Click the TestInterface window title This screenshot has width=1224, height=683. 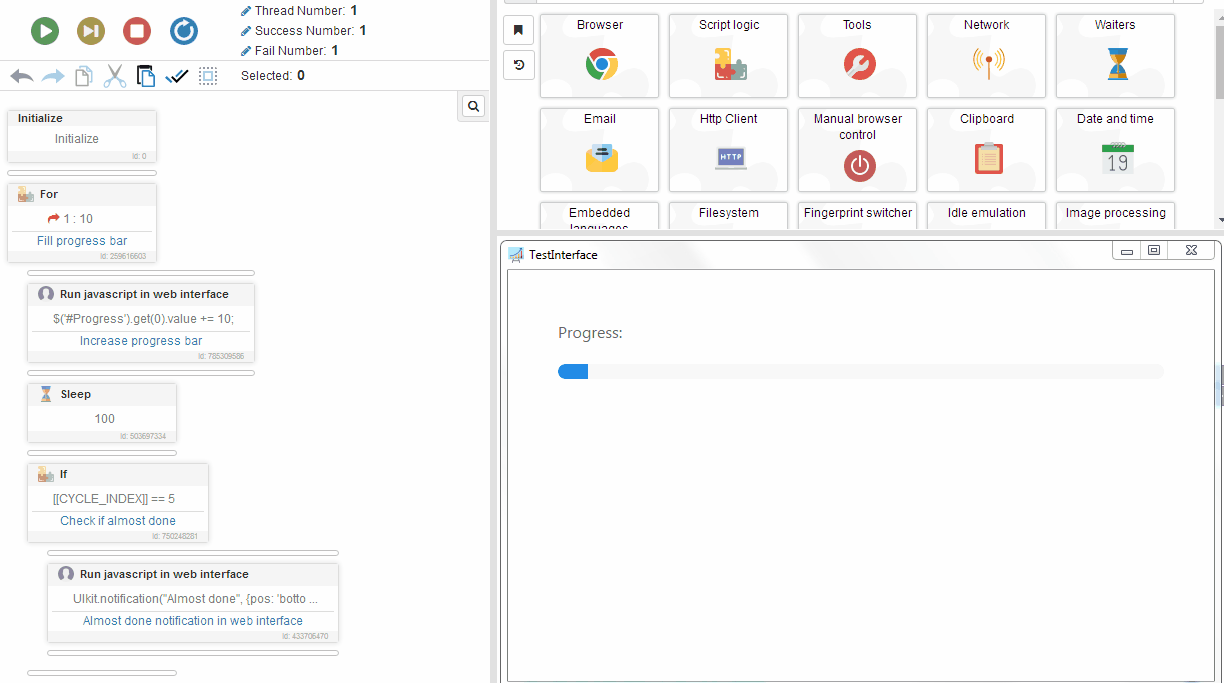point(563,255)
